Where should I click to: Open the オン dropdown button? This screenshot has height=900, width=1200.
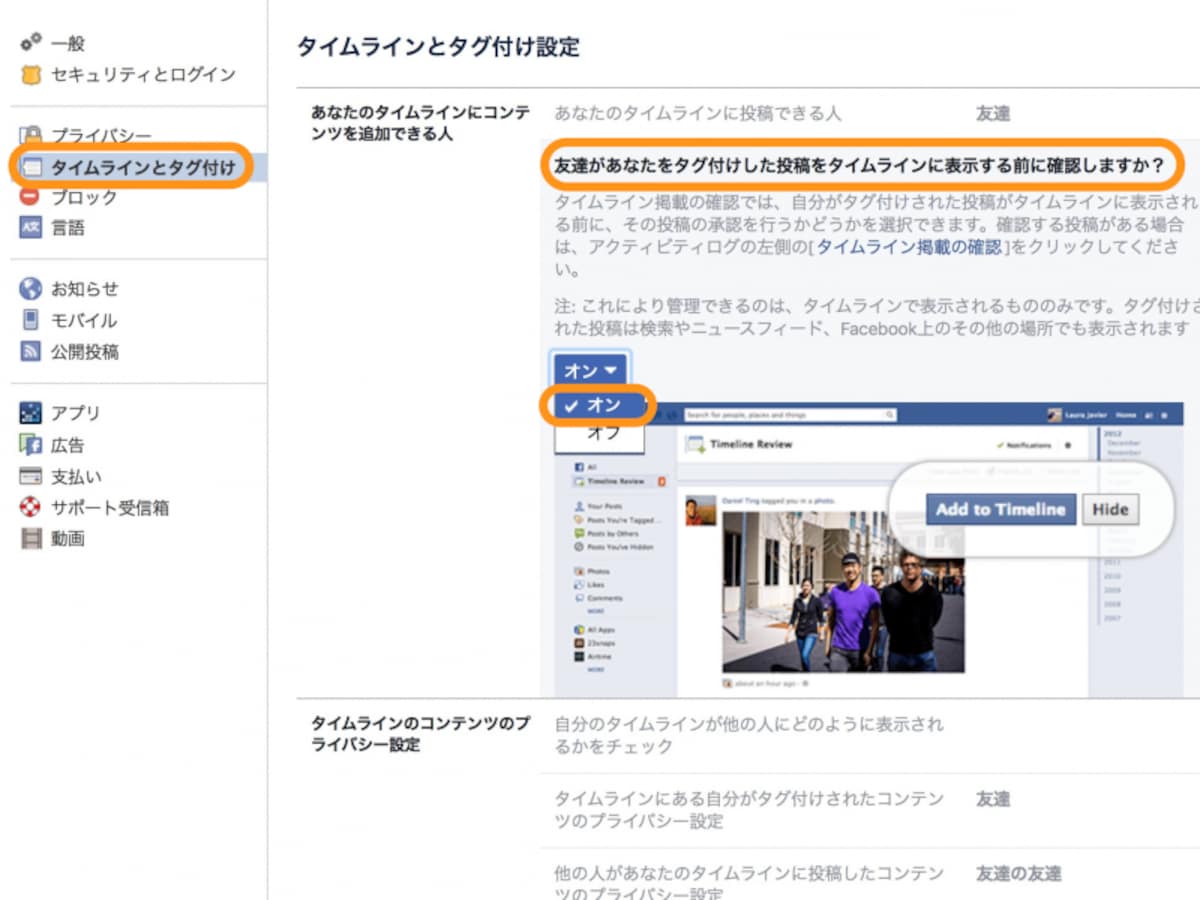point(589,369)
